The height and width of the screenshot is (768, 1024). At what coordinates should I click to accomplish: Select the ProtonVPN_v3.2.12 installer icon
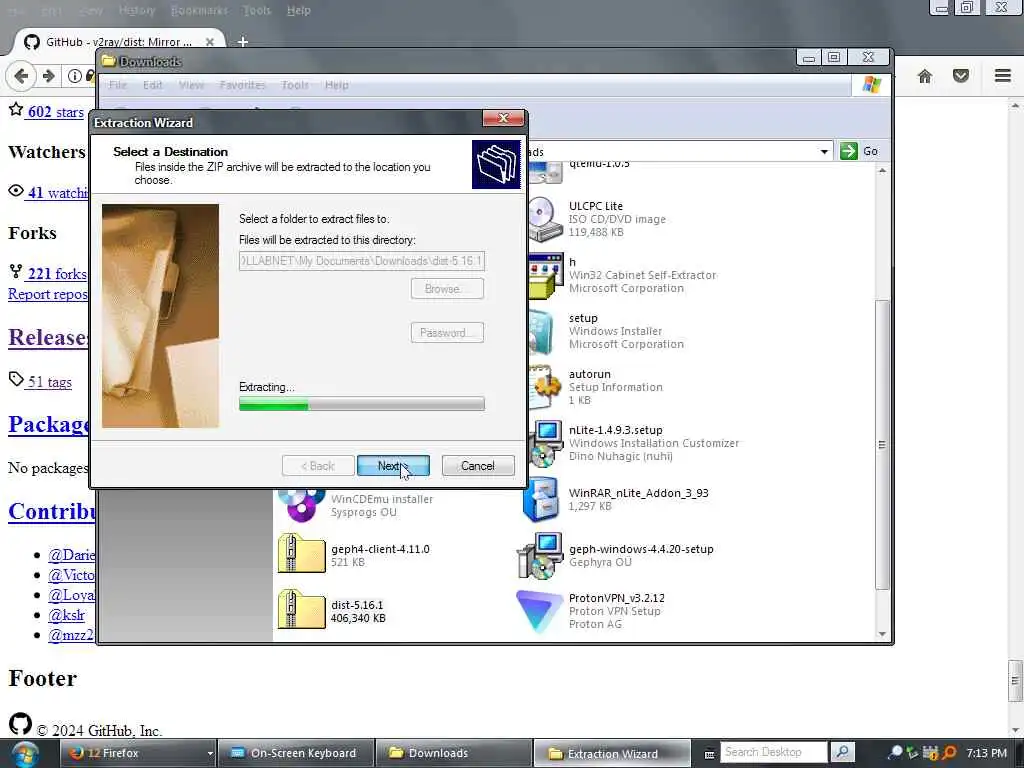point(539,611)
